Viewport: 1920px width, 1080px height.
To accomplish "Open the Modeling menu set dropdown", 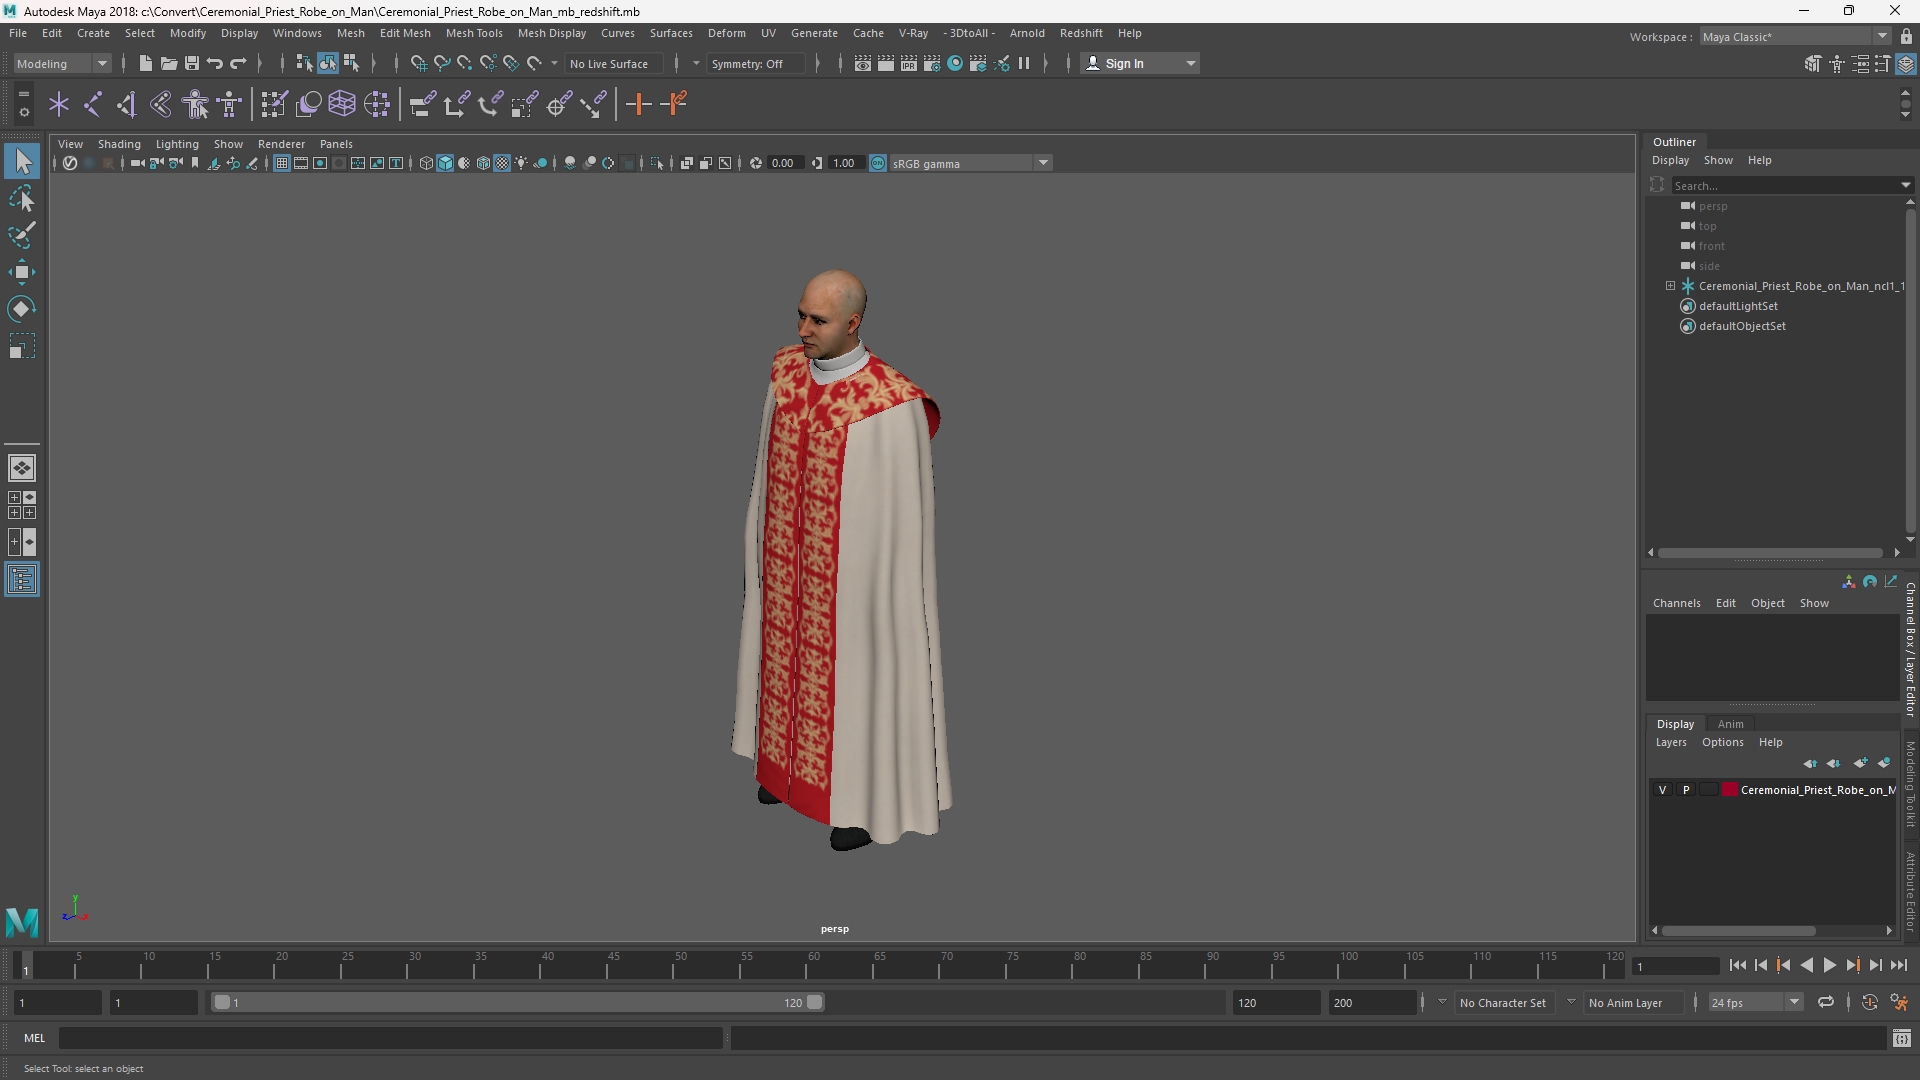I will pos(62,63).
